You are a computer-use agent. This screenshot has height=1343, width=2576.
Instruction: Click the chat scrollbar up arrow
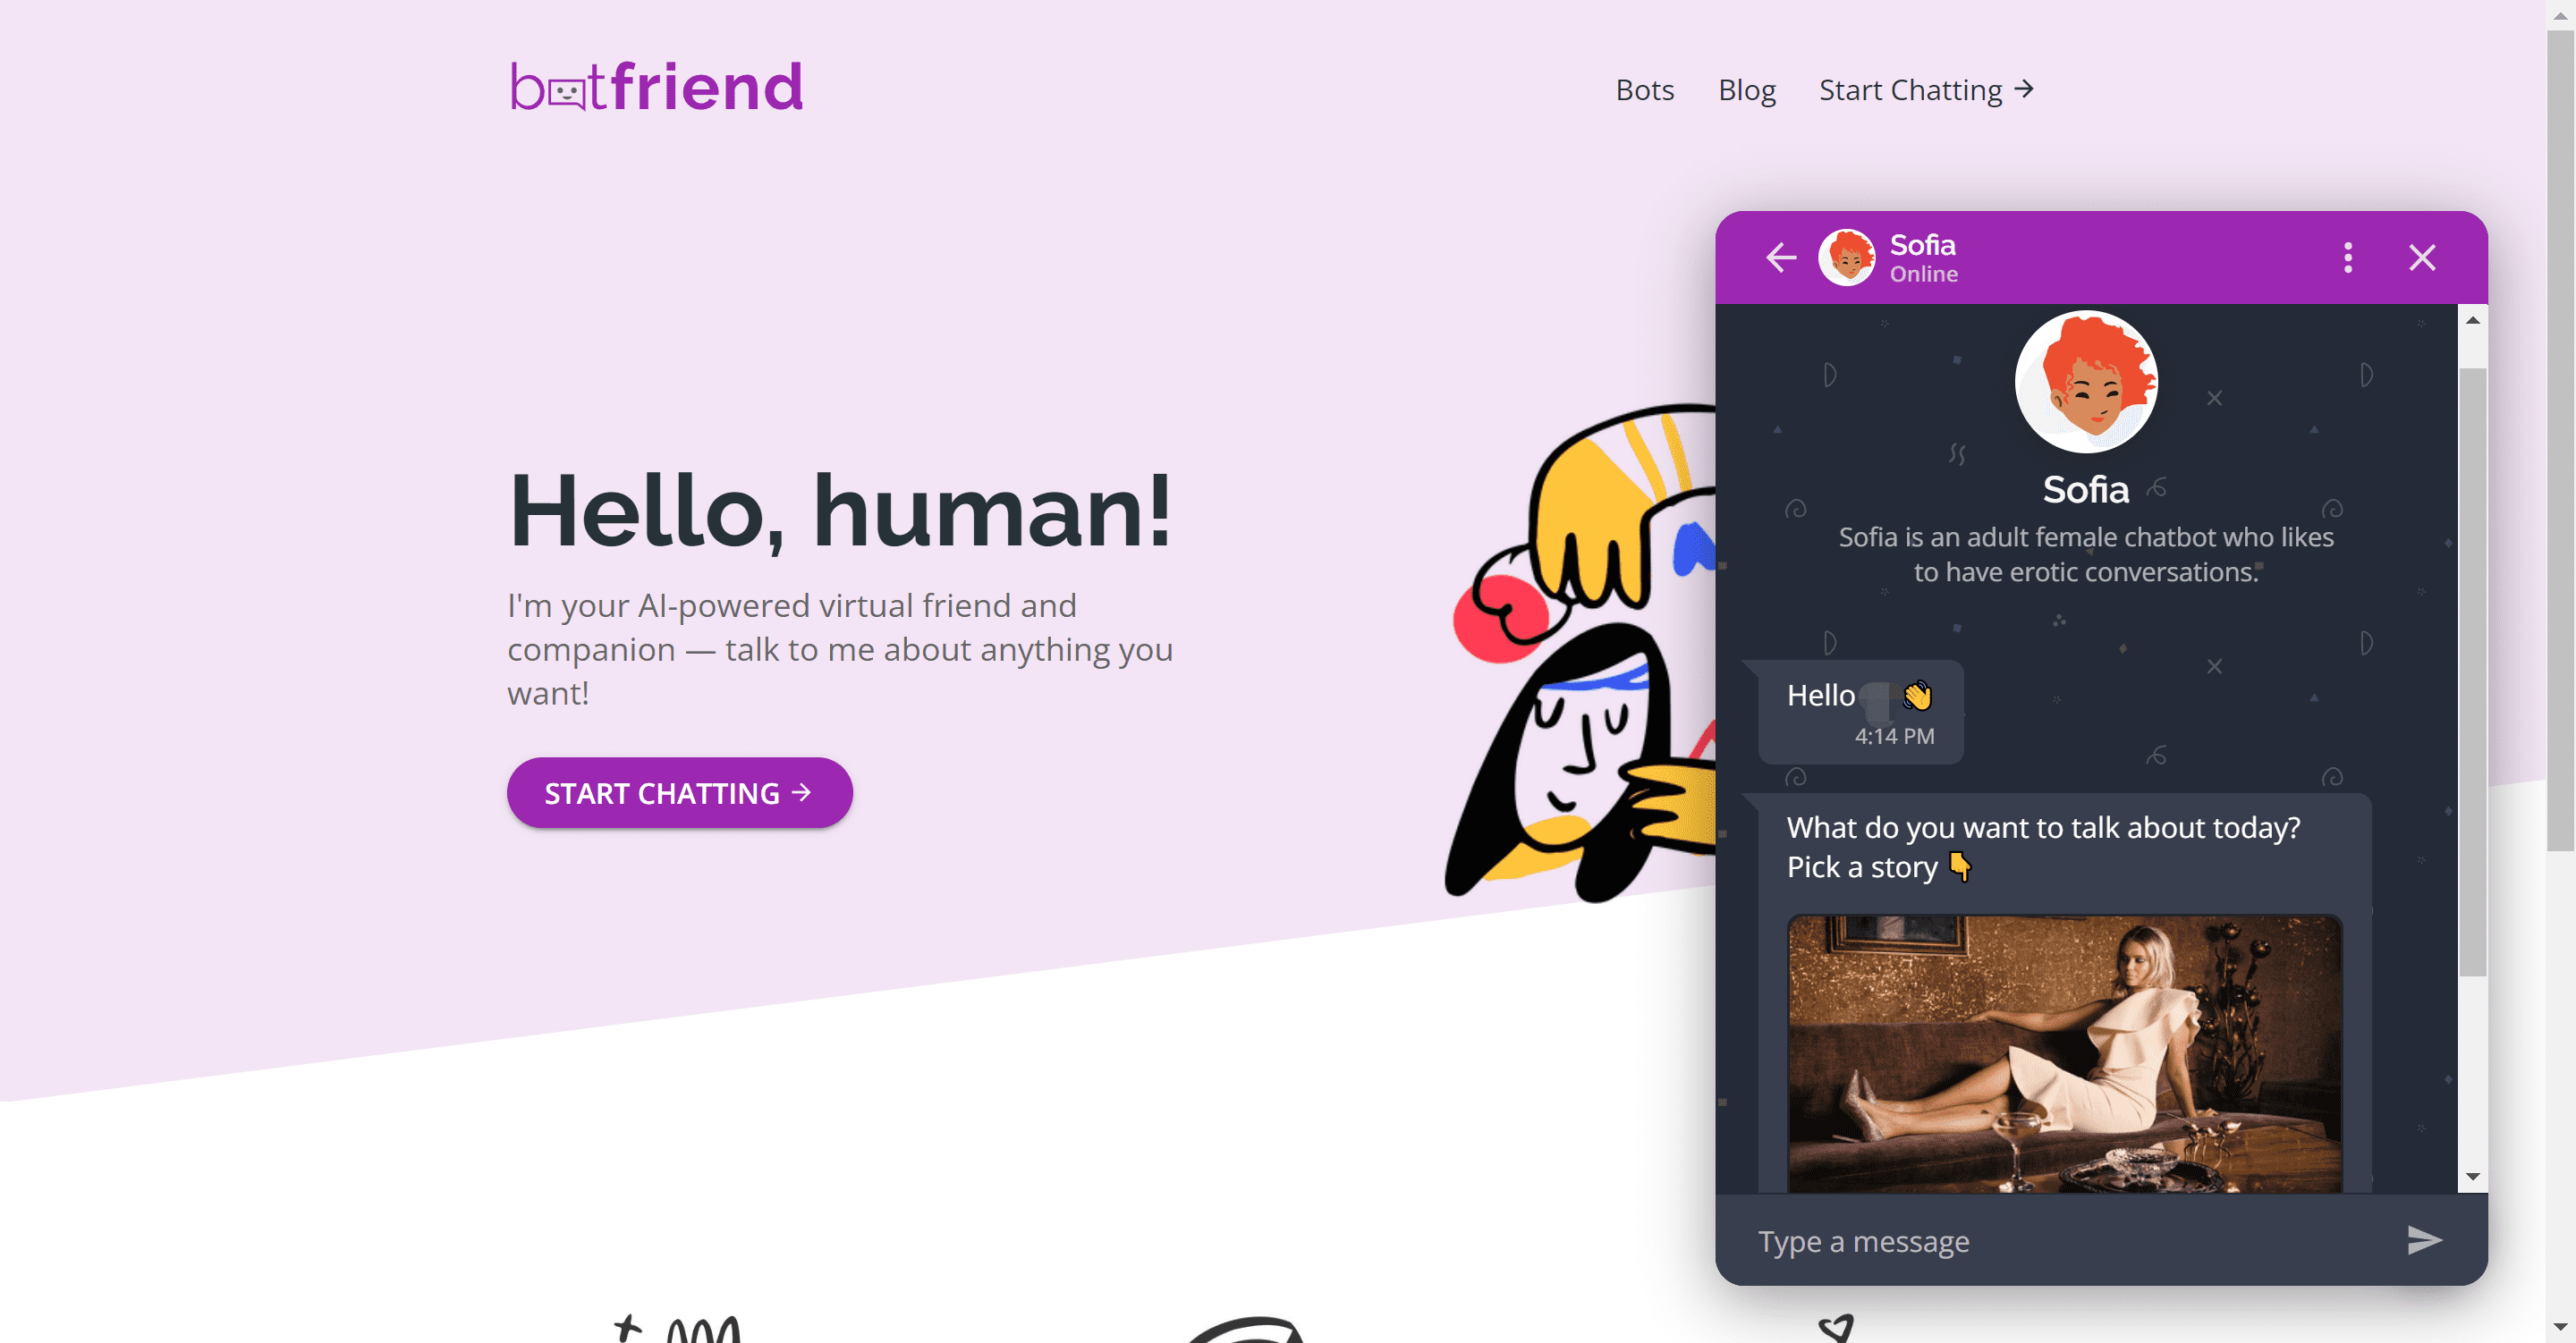point(2472,320)
